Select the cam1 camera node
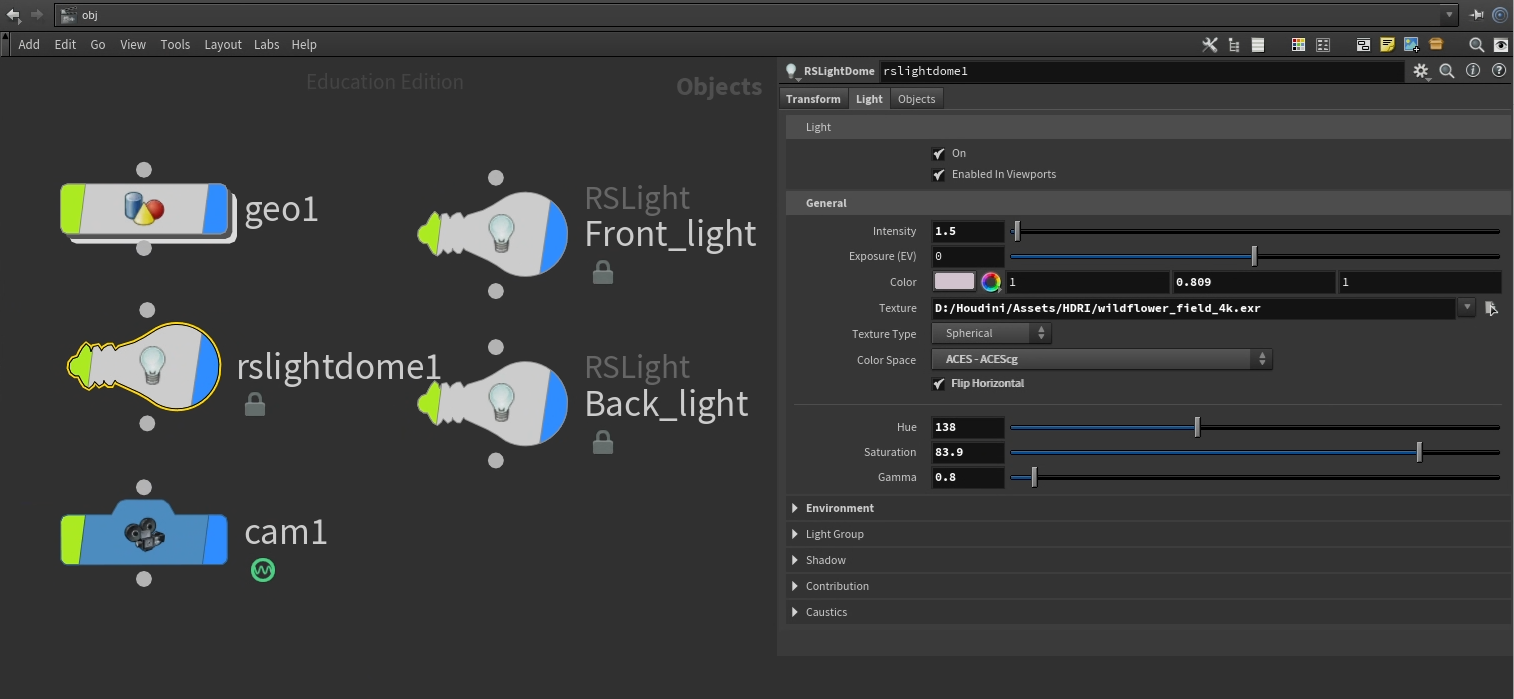 point(144,534)
